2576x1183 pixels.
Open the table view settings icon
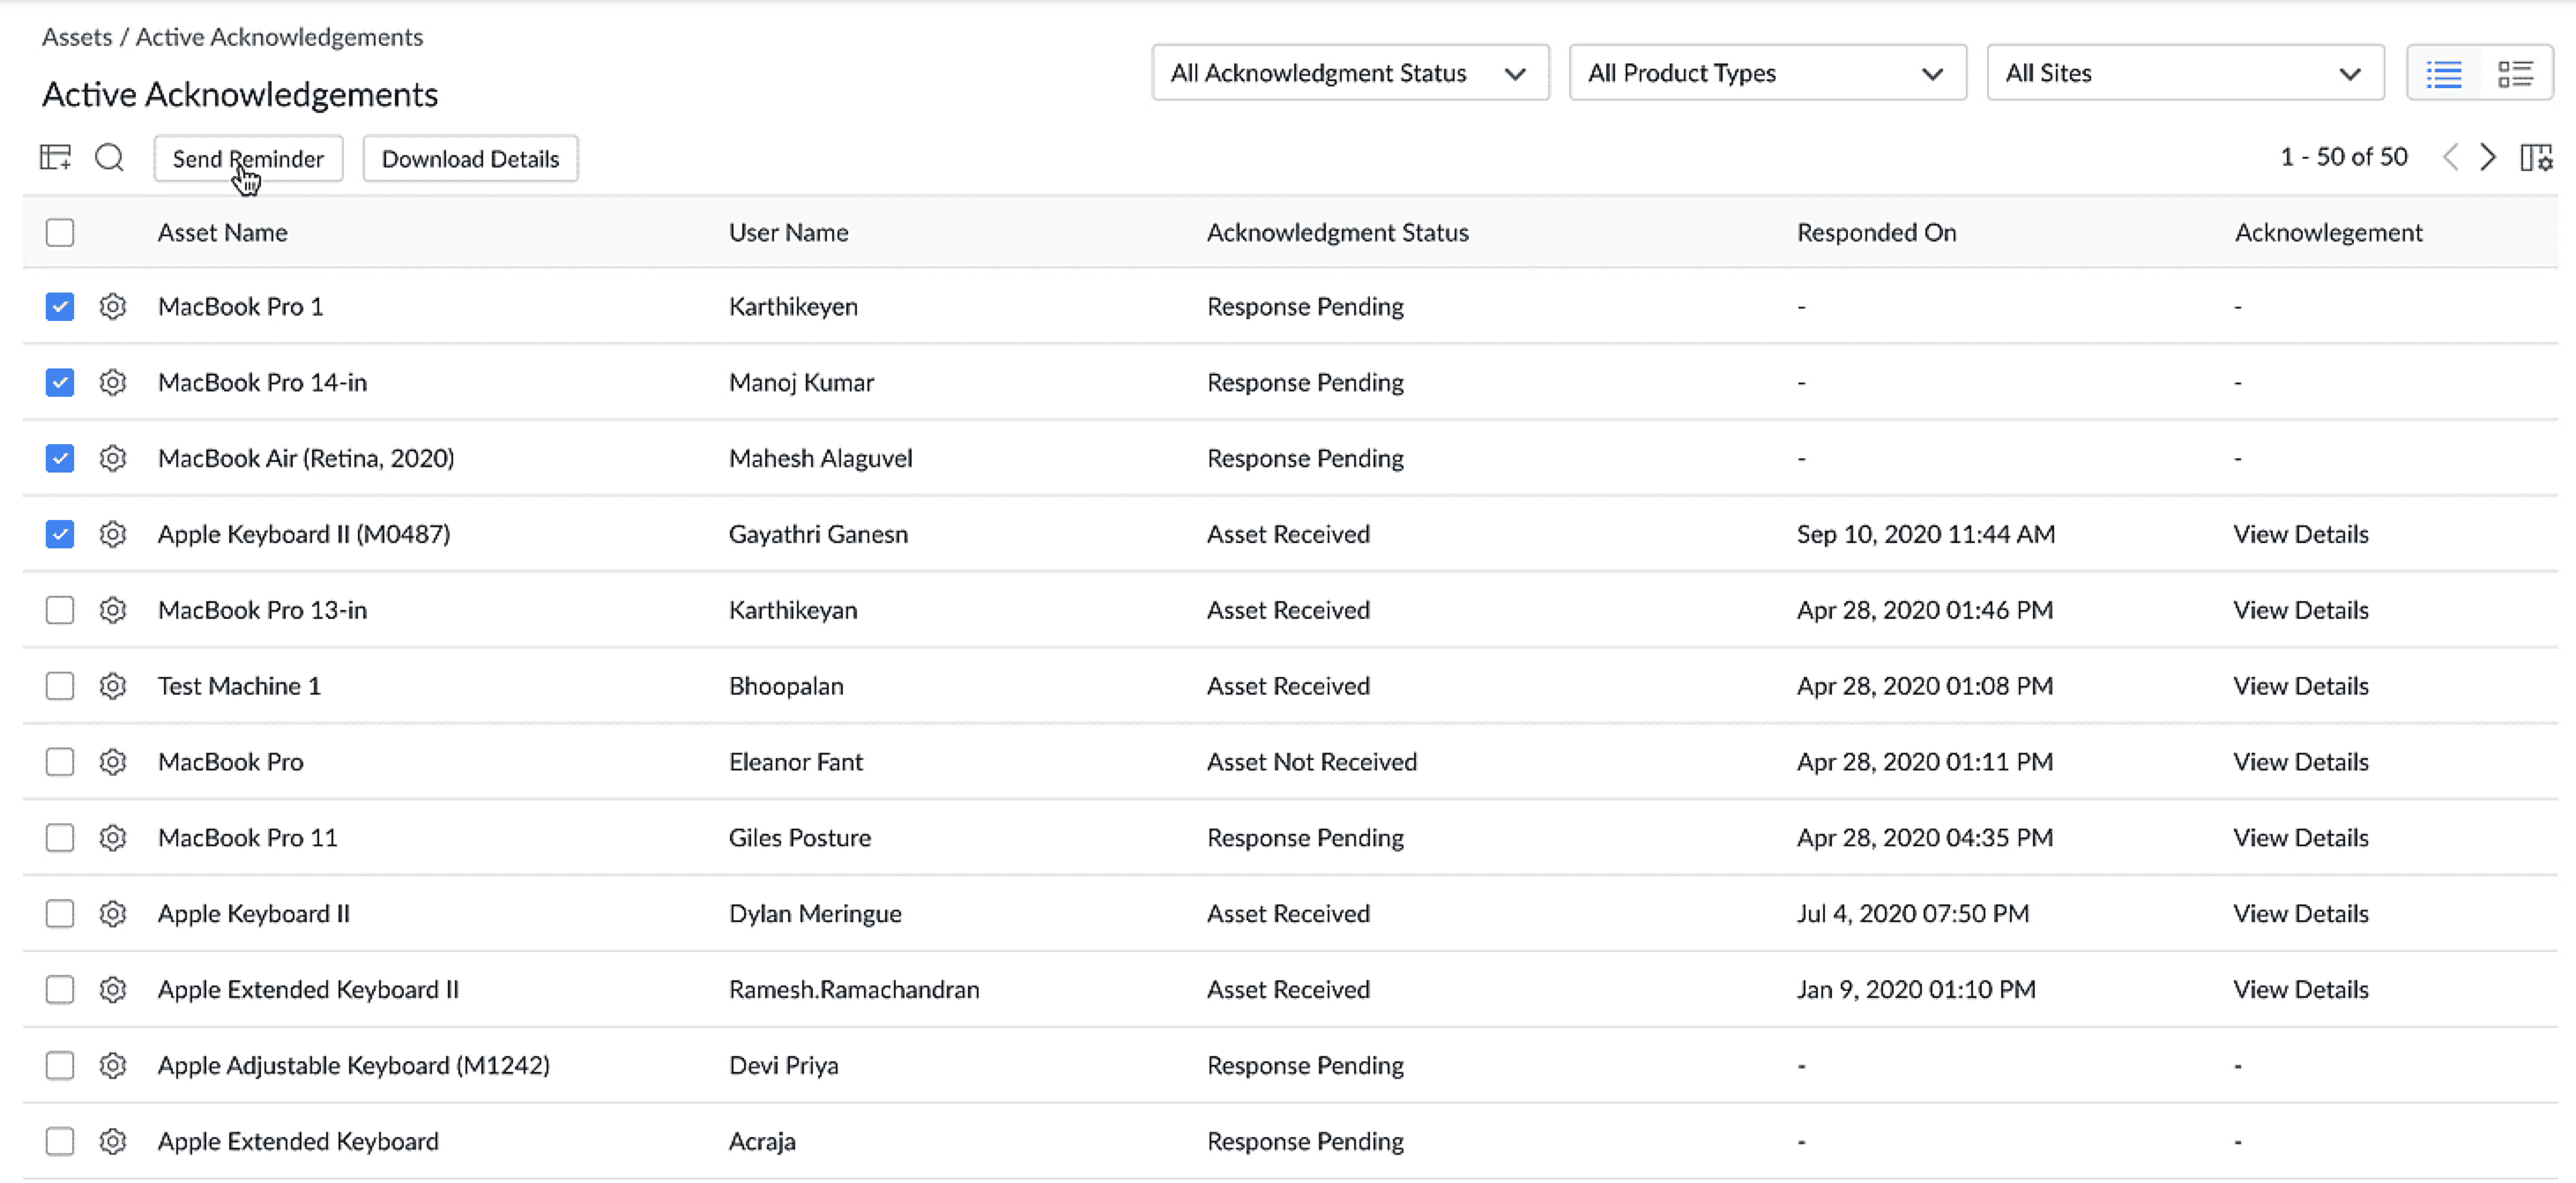[55, 157]
